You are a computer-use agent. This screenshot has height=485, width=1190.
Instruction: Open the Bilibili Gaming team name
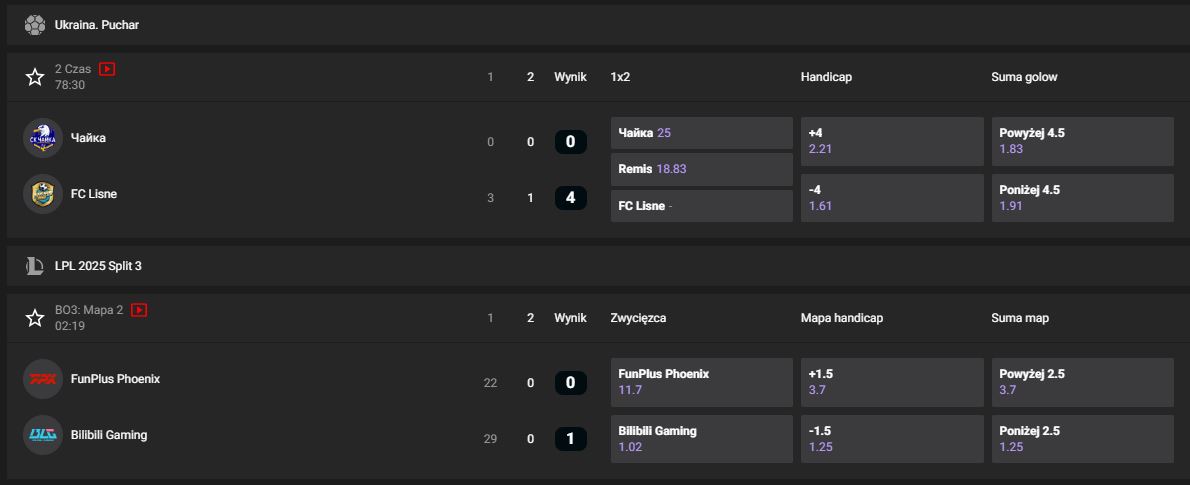coord(109,435)
